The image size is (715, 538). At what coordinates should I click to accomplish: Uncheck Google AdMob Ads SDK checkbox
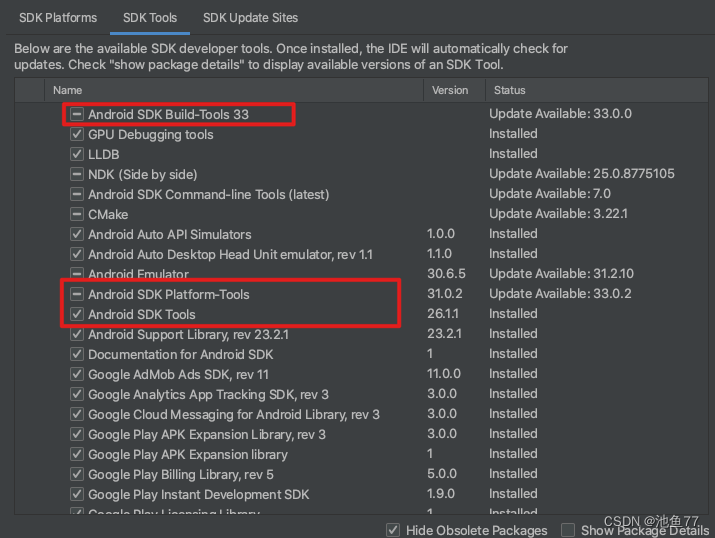(77, 374)
